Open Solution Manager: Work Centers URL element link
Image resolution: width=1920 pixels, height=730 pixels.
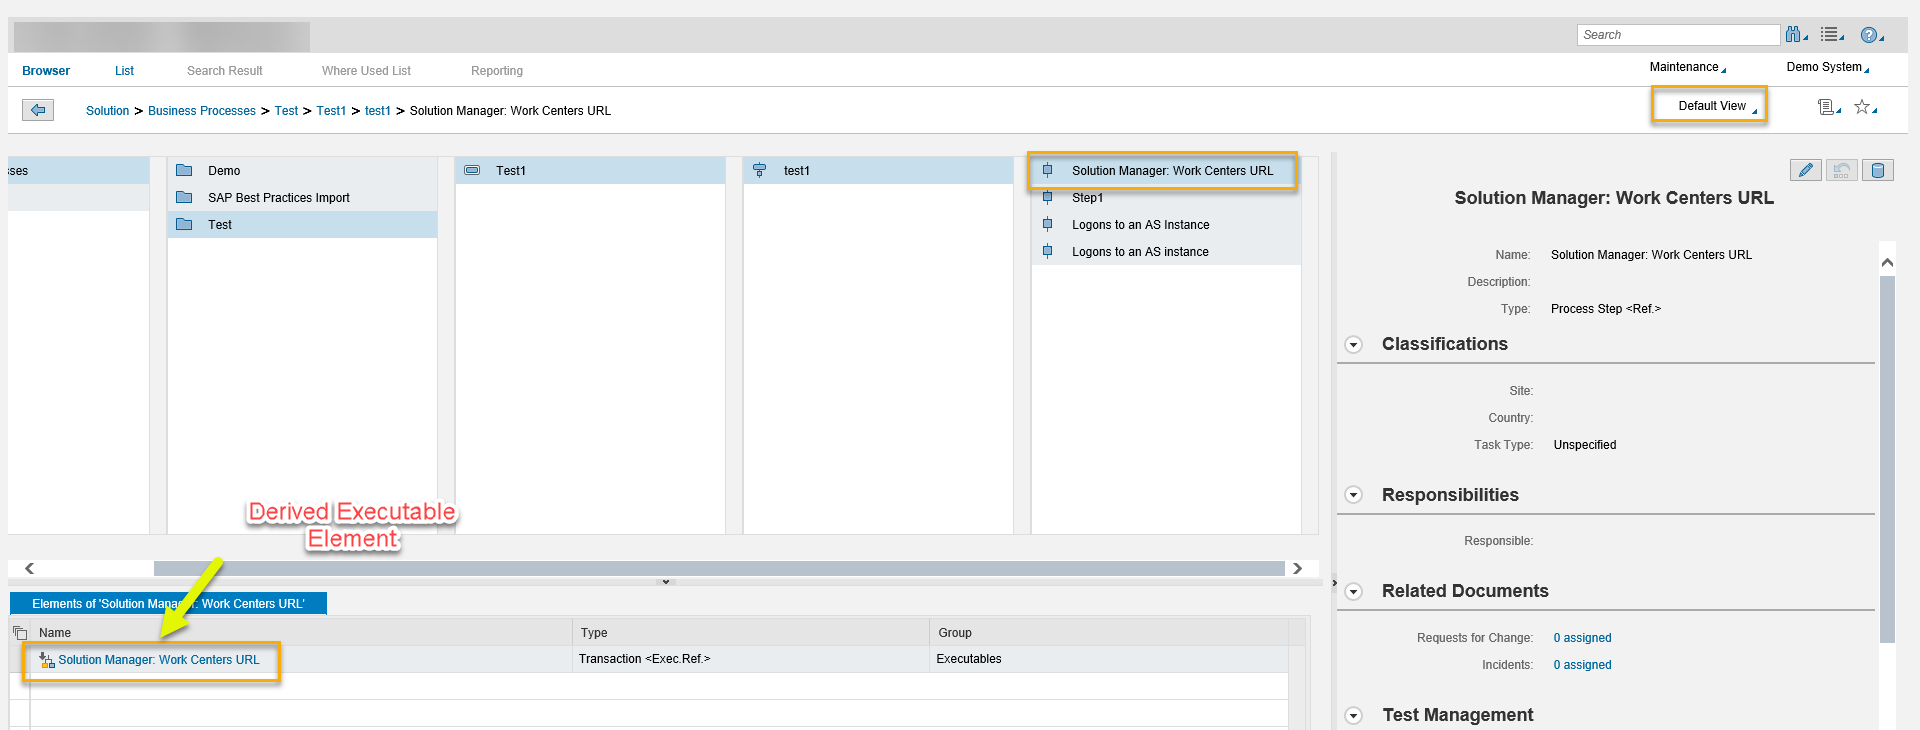coord(159,660)
